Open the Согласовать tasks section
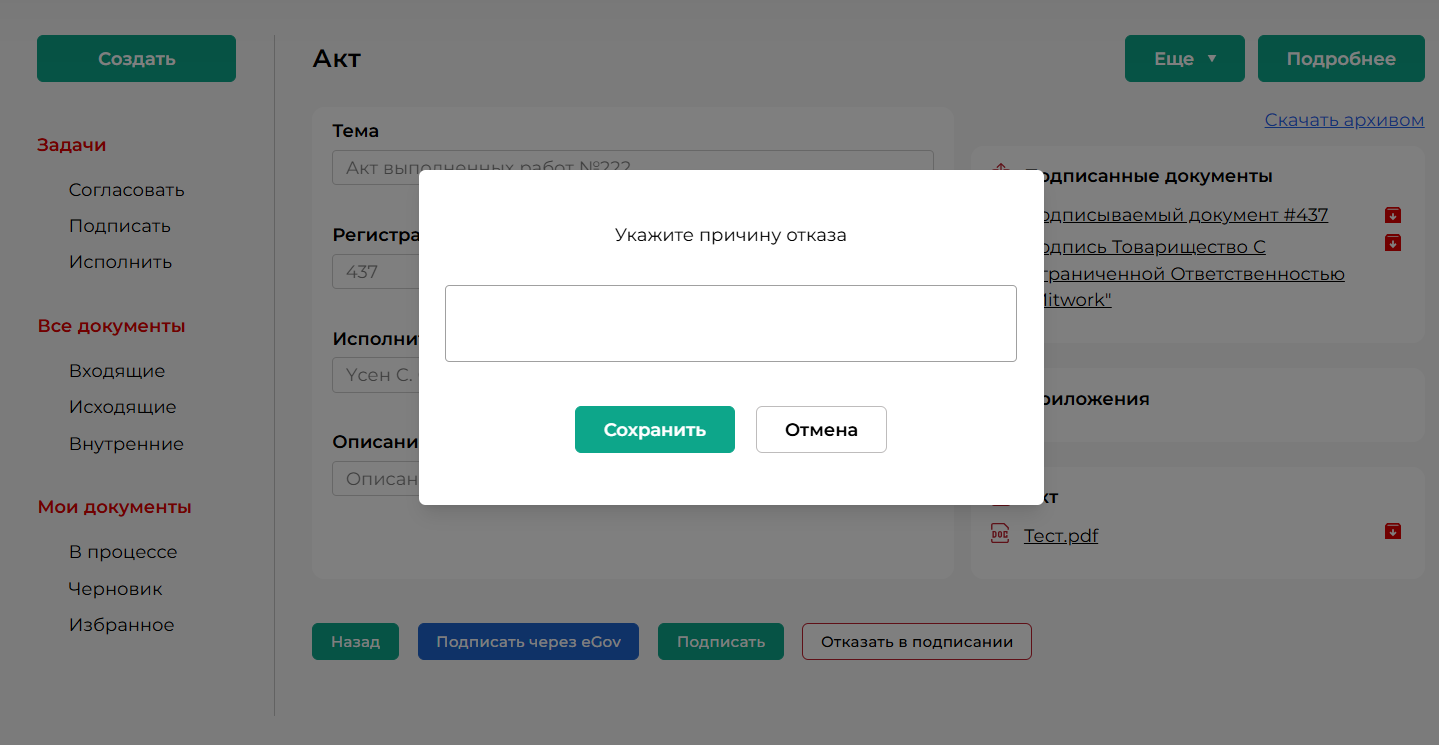Image resolution: width=1439 pixels, height=745 pixels. pos(126,190)
